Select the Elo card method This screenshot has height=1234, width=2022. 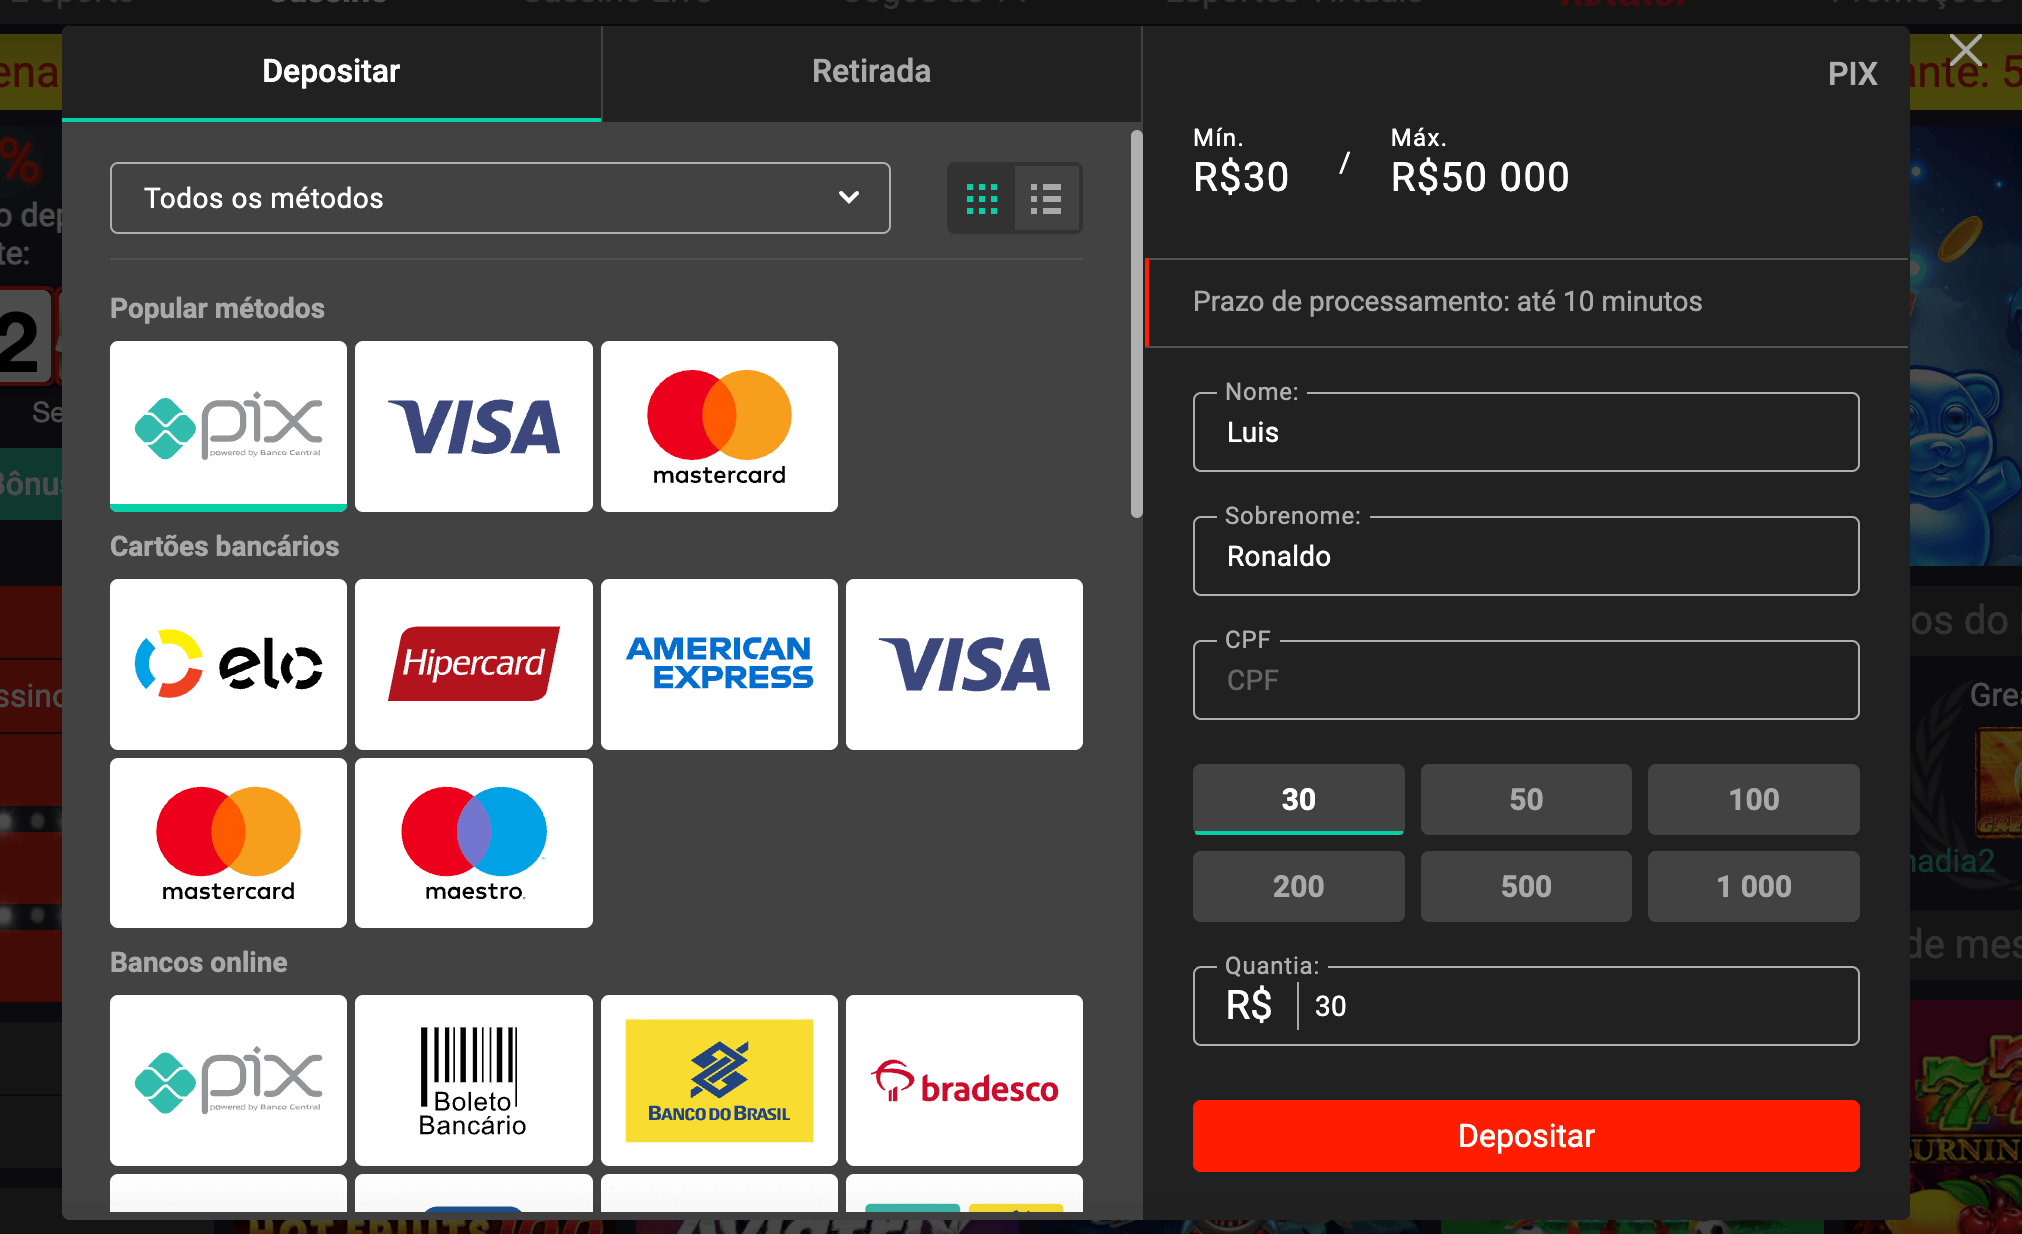tap(228, 664)
